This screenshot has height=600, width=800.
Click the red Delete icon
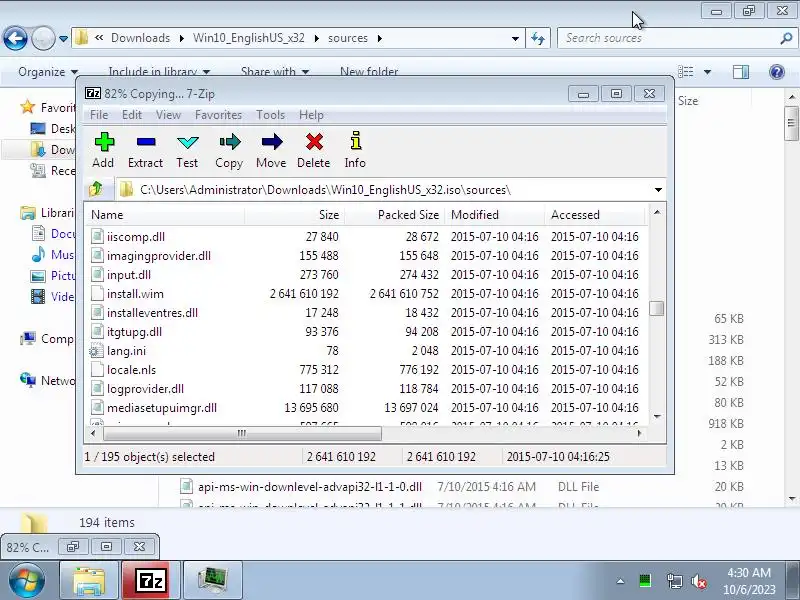[x=314, y=142]
